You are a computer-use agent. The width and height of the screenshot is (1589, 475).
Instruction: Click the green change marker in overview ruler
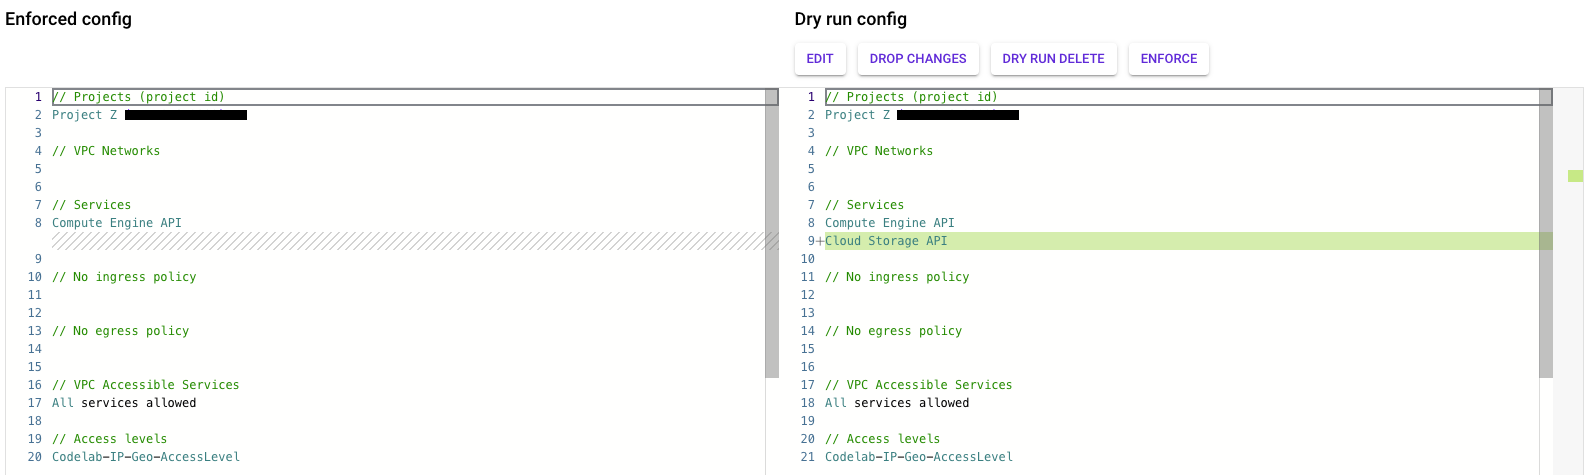1575,176
